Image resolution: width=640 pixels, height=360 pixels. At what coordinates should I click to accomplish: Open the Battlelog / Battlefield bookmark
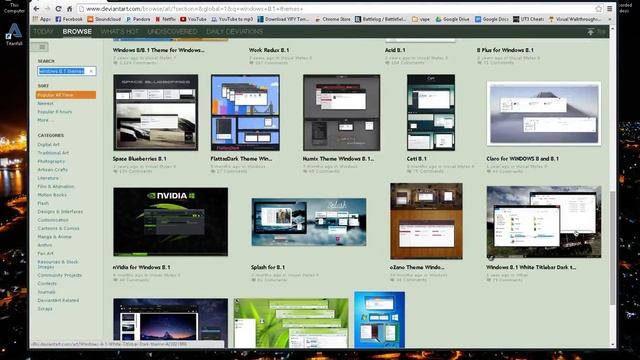pyautogui.click(x=380, y=19)
